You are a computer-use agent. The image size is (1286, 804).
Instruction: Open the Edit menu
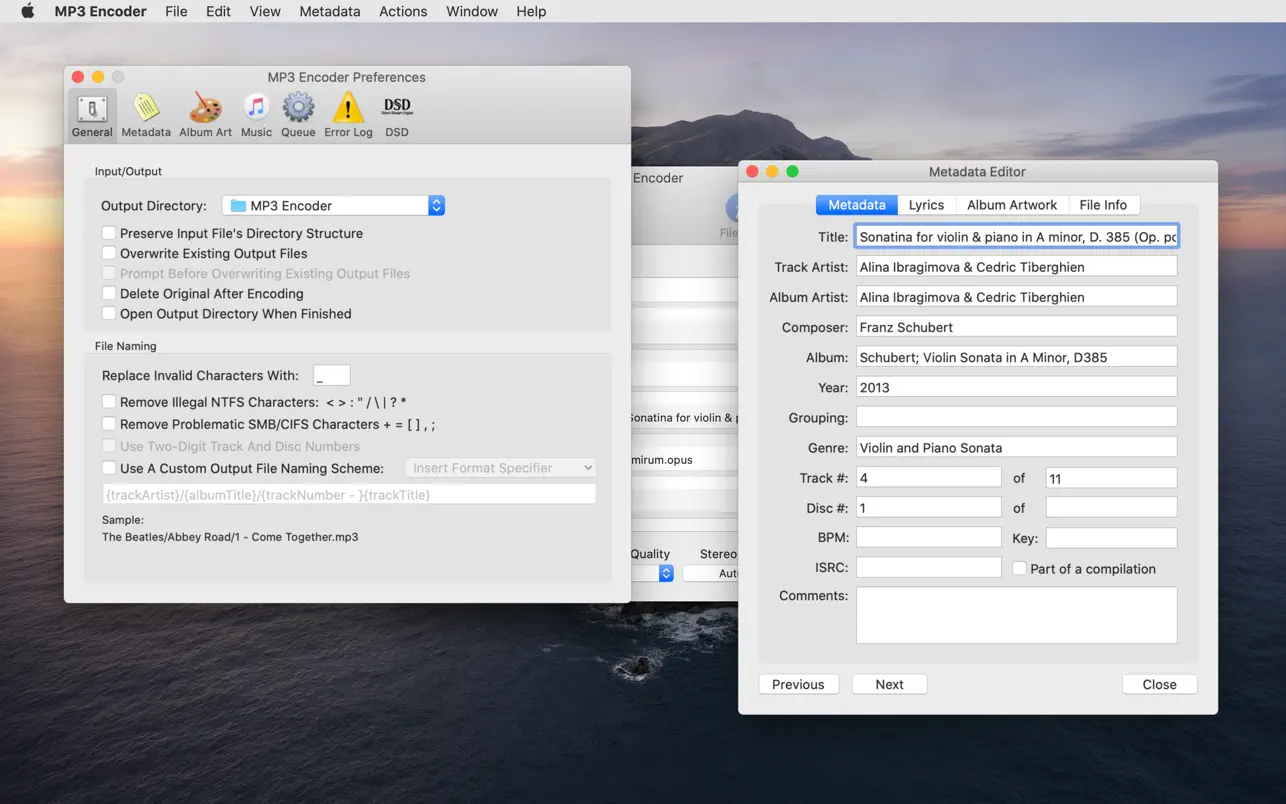(218, 11)
